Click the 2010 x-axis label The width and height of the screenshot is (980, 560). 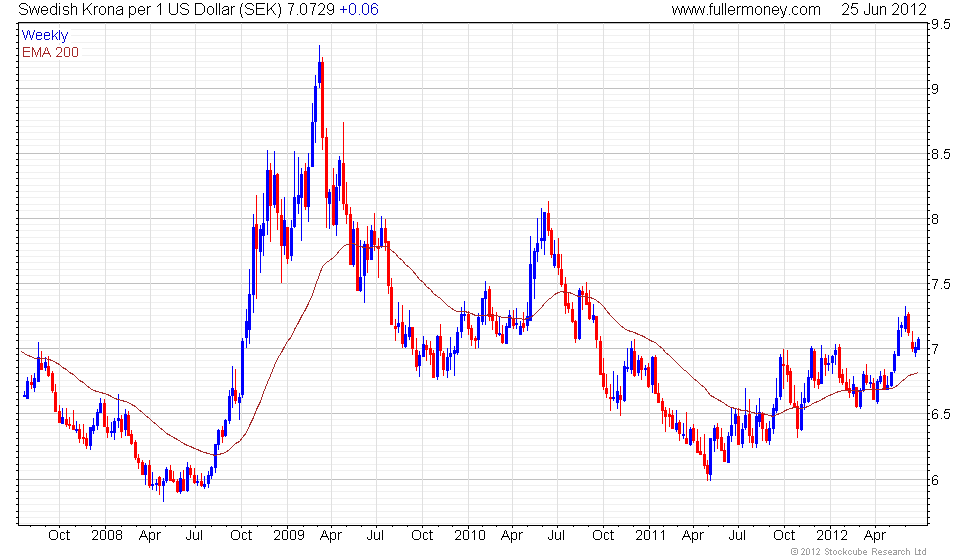coord(469,536)
